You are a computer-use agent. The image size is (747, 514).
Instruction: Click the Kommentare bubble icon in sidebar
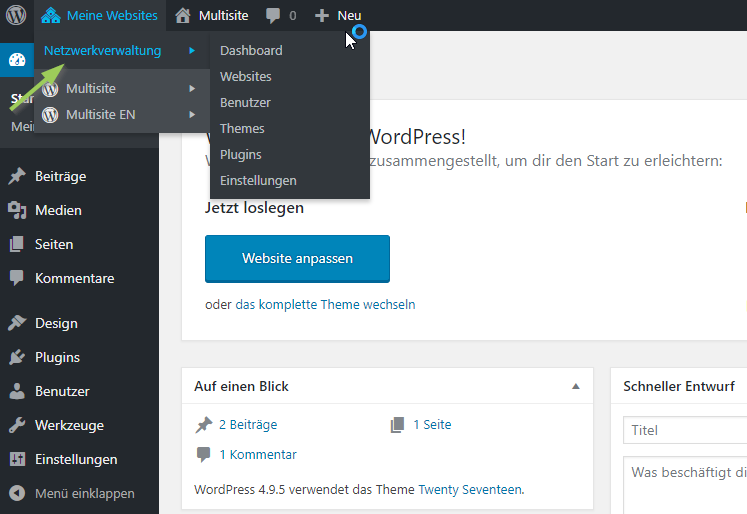tap(17, 278)
